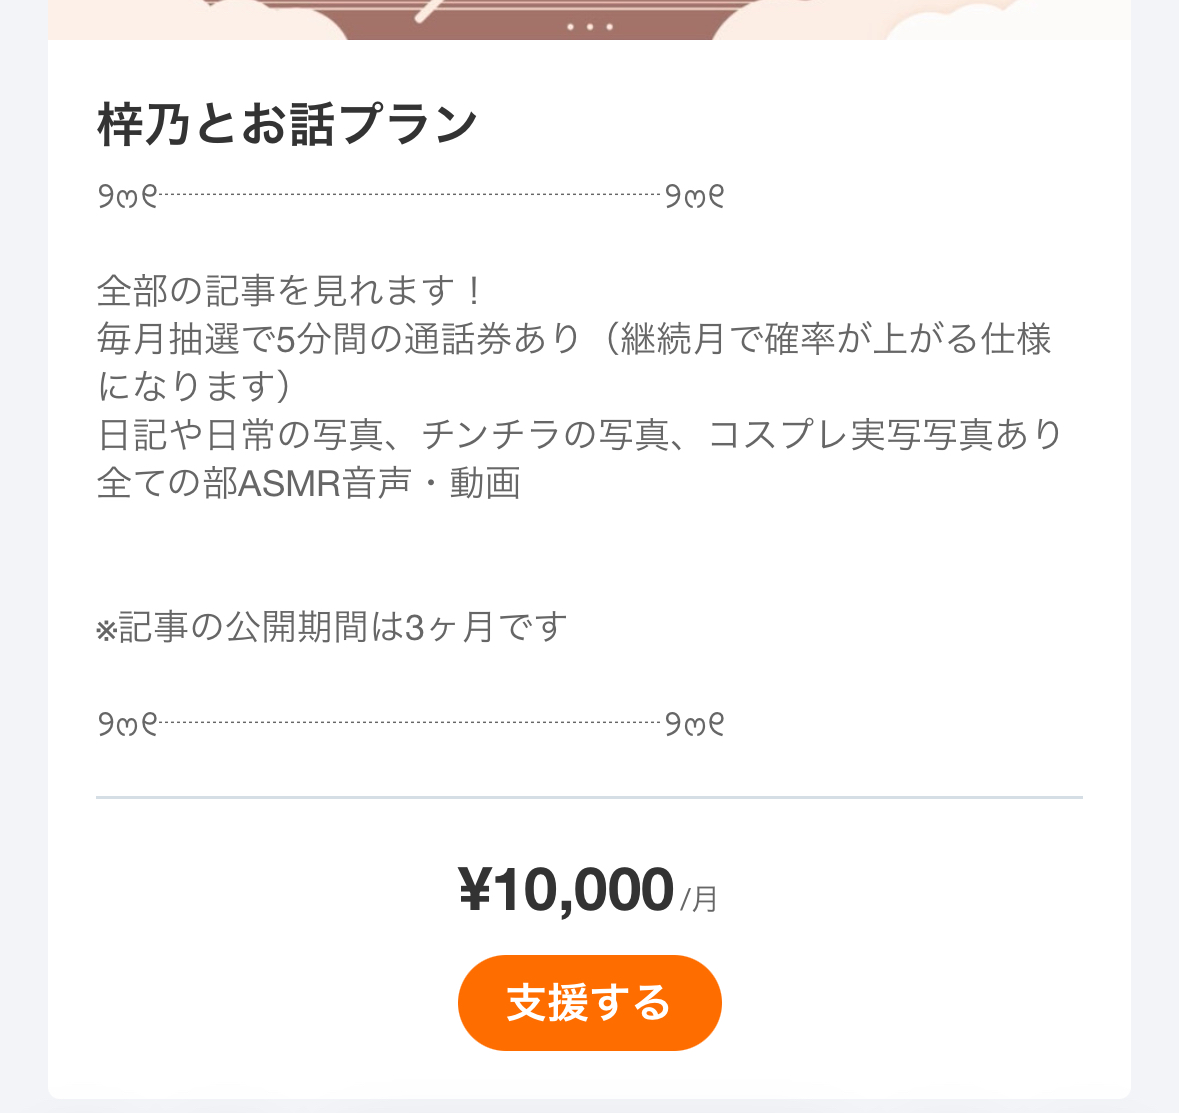Click the lower dotted divider line

coord(410,721)
